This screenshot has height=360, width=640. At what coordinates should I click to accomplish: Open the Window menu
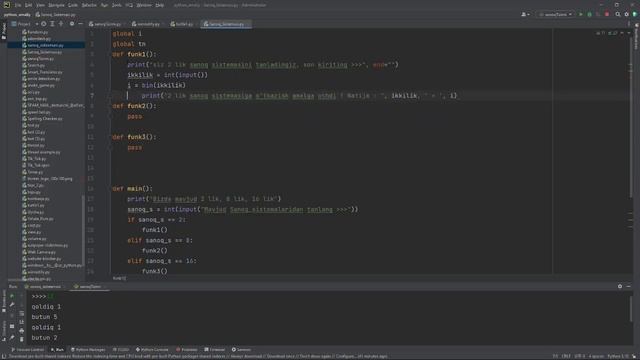[x=144, y=5]
